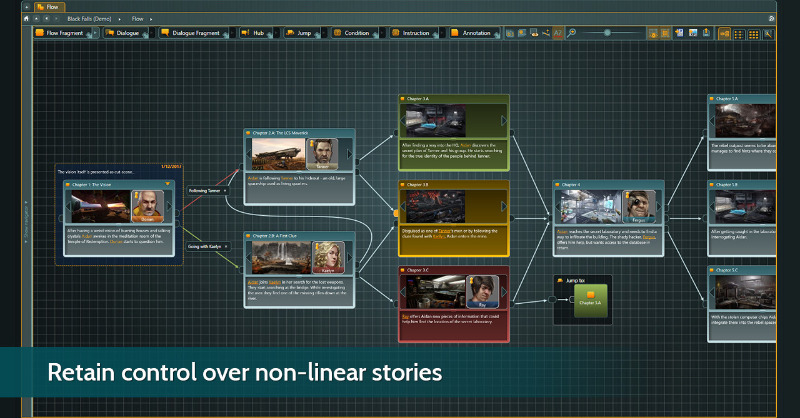Switch to the list view mode button
Screen dimensions: 800x418
(739, 34)
